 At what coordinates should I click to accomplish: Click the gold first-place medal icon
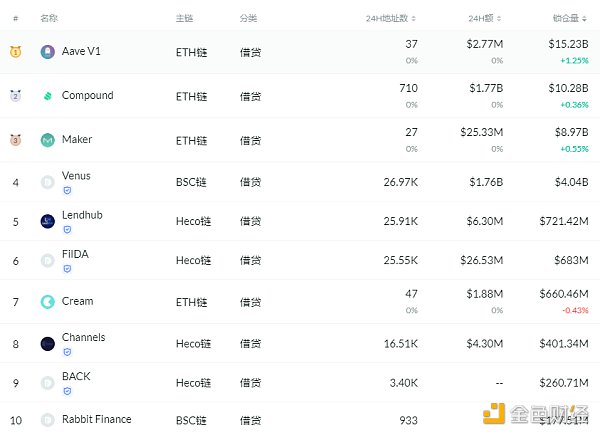click(15, 52)
